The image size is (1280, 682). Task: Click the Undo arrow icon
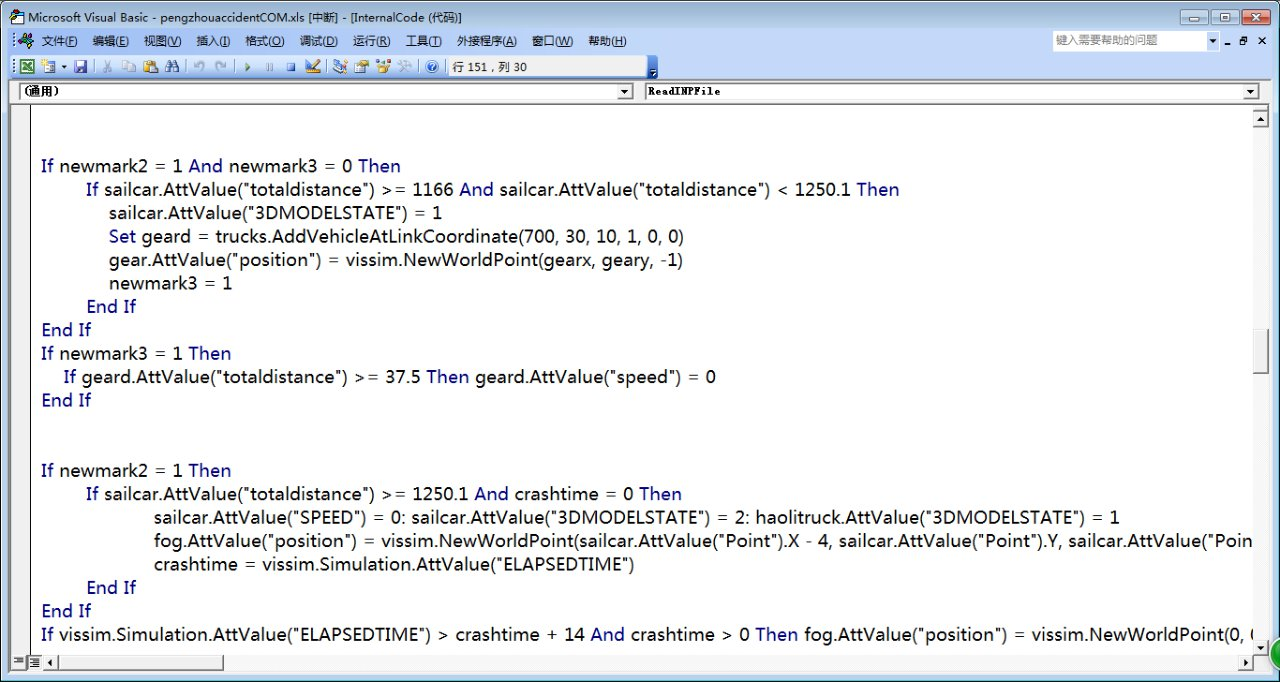pyautogui.click(x=198, y=67)
